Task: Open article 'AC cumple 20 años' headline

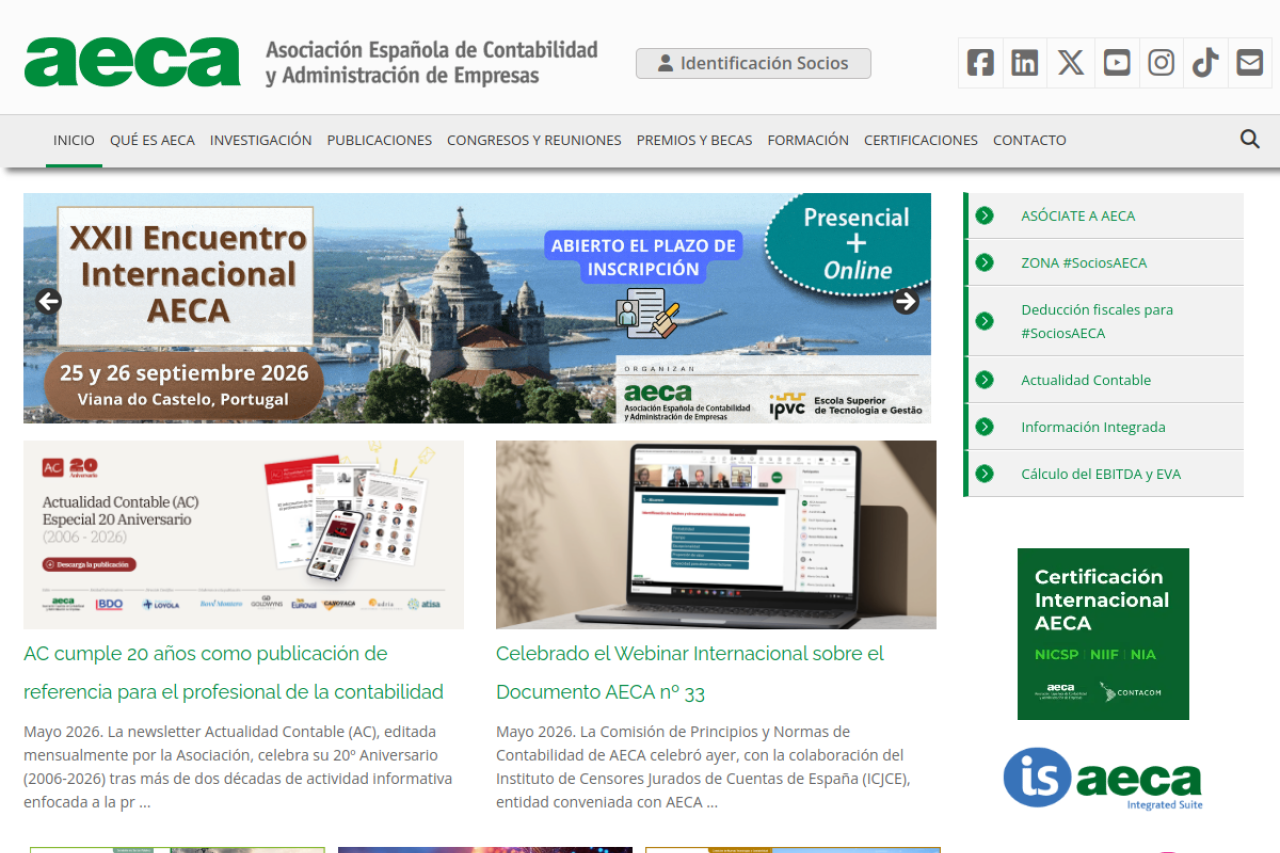Action: [233, 672]
